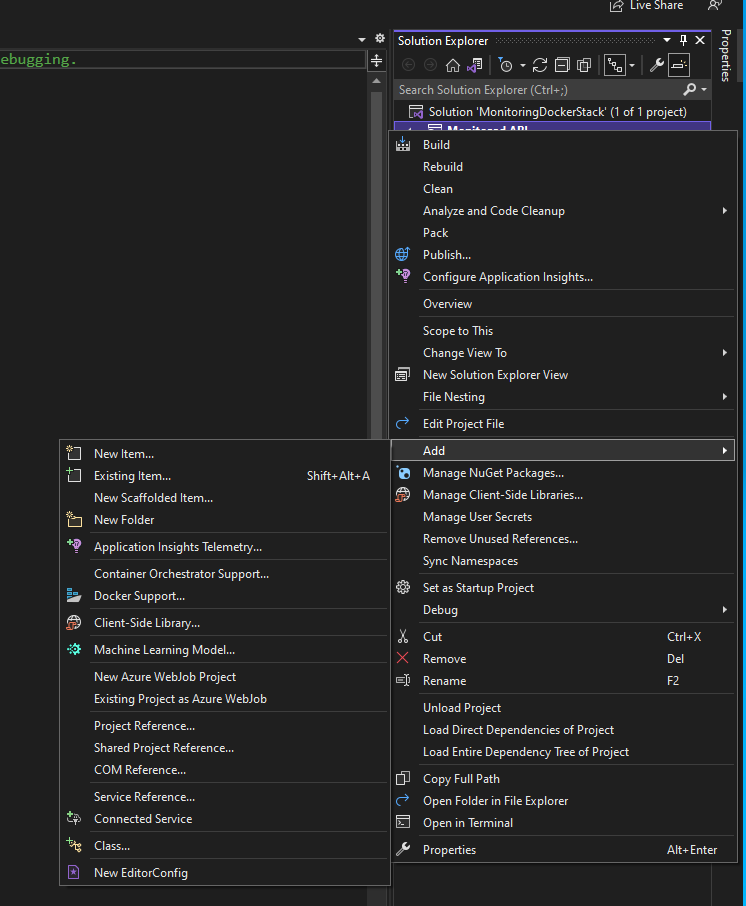Expand Change View To submenu

(563, 352)
